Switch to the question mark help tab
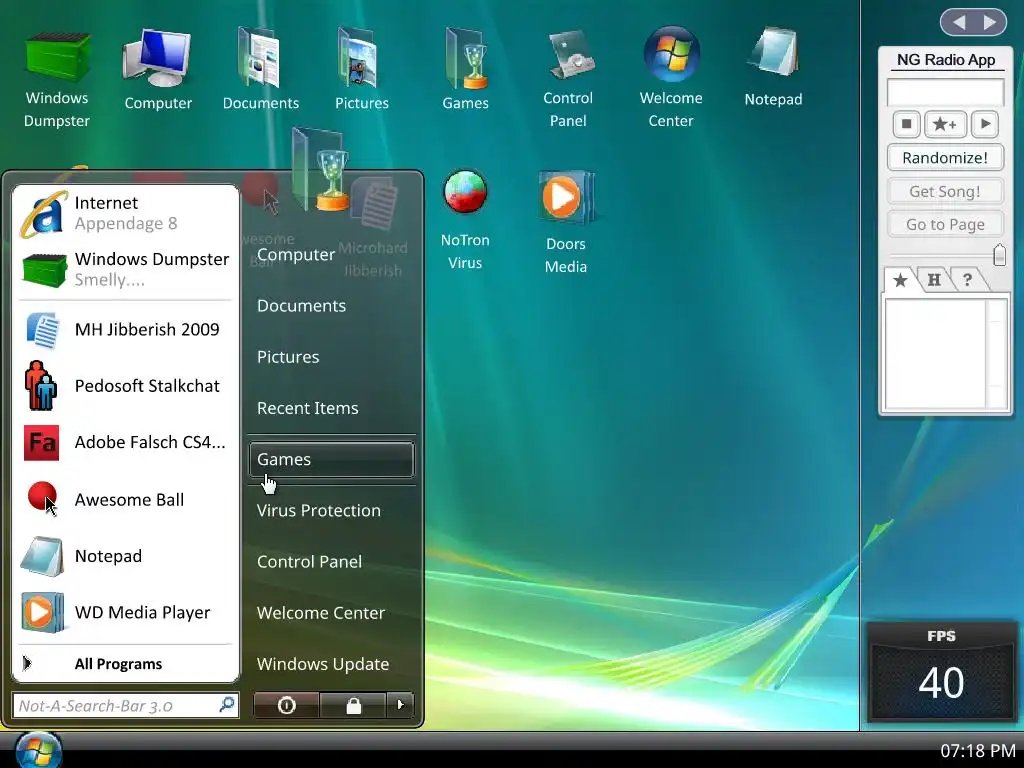This screenshot has height=768, width=1024. (967, 280)
